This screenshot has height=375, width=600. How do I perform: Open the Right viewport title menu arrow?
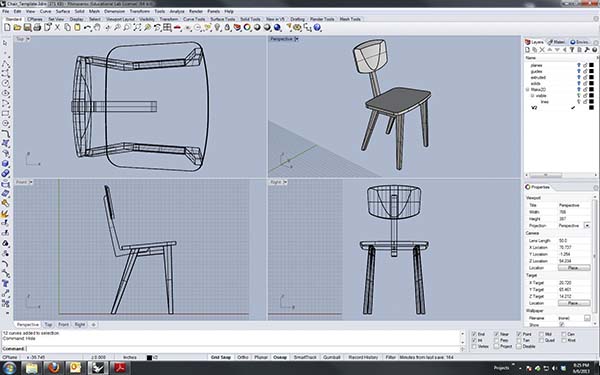285,182
